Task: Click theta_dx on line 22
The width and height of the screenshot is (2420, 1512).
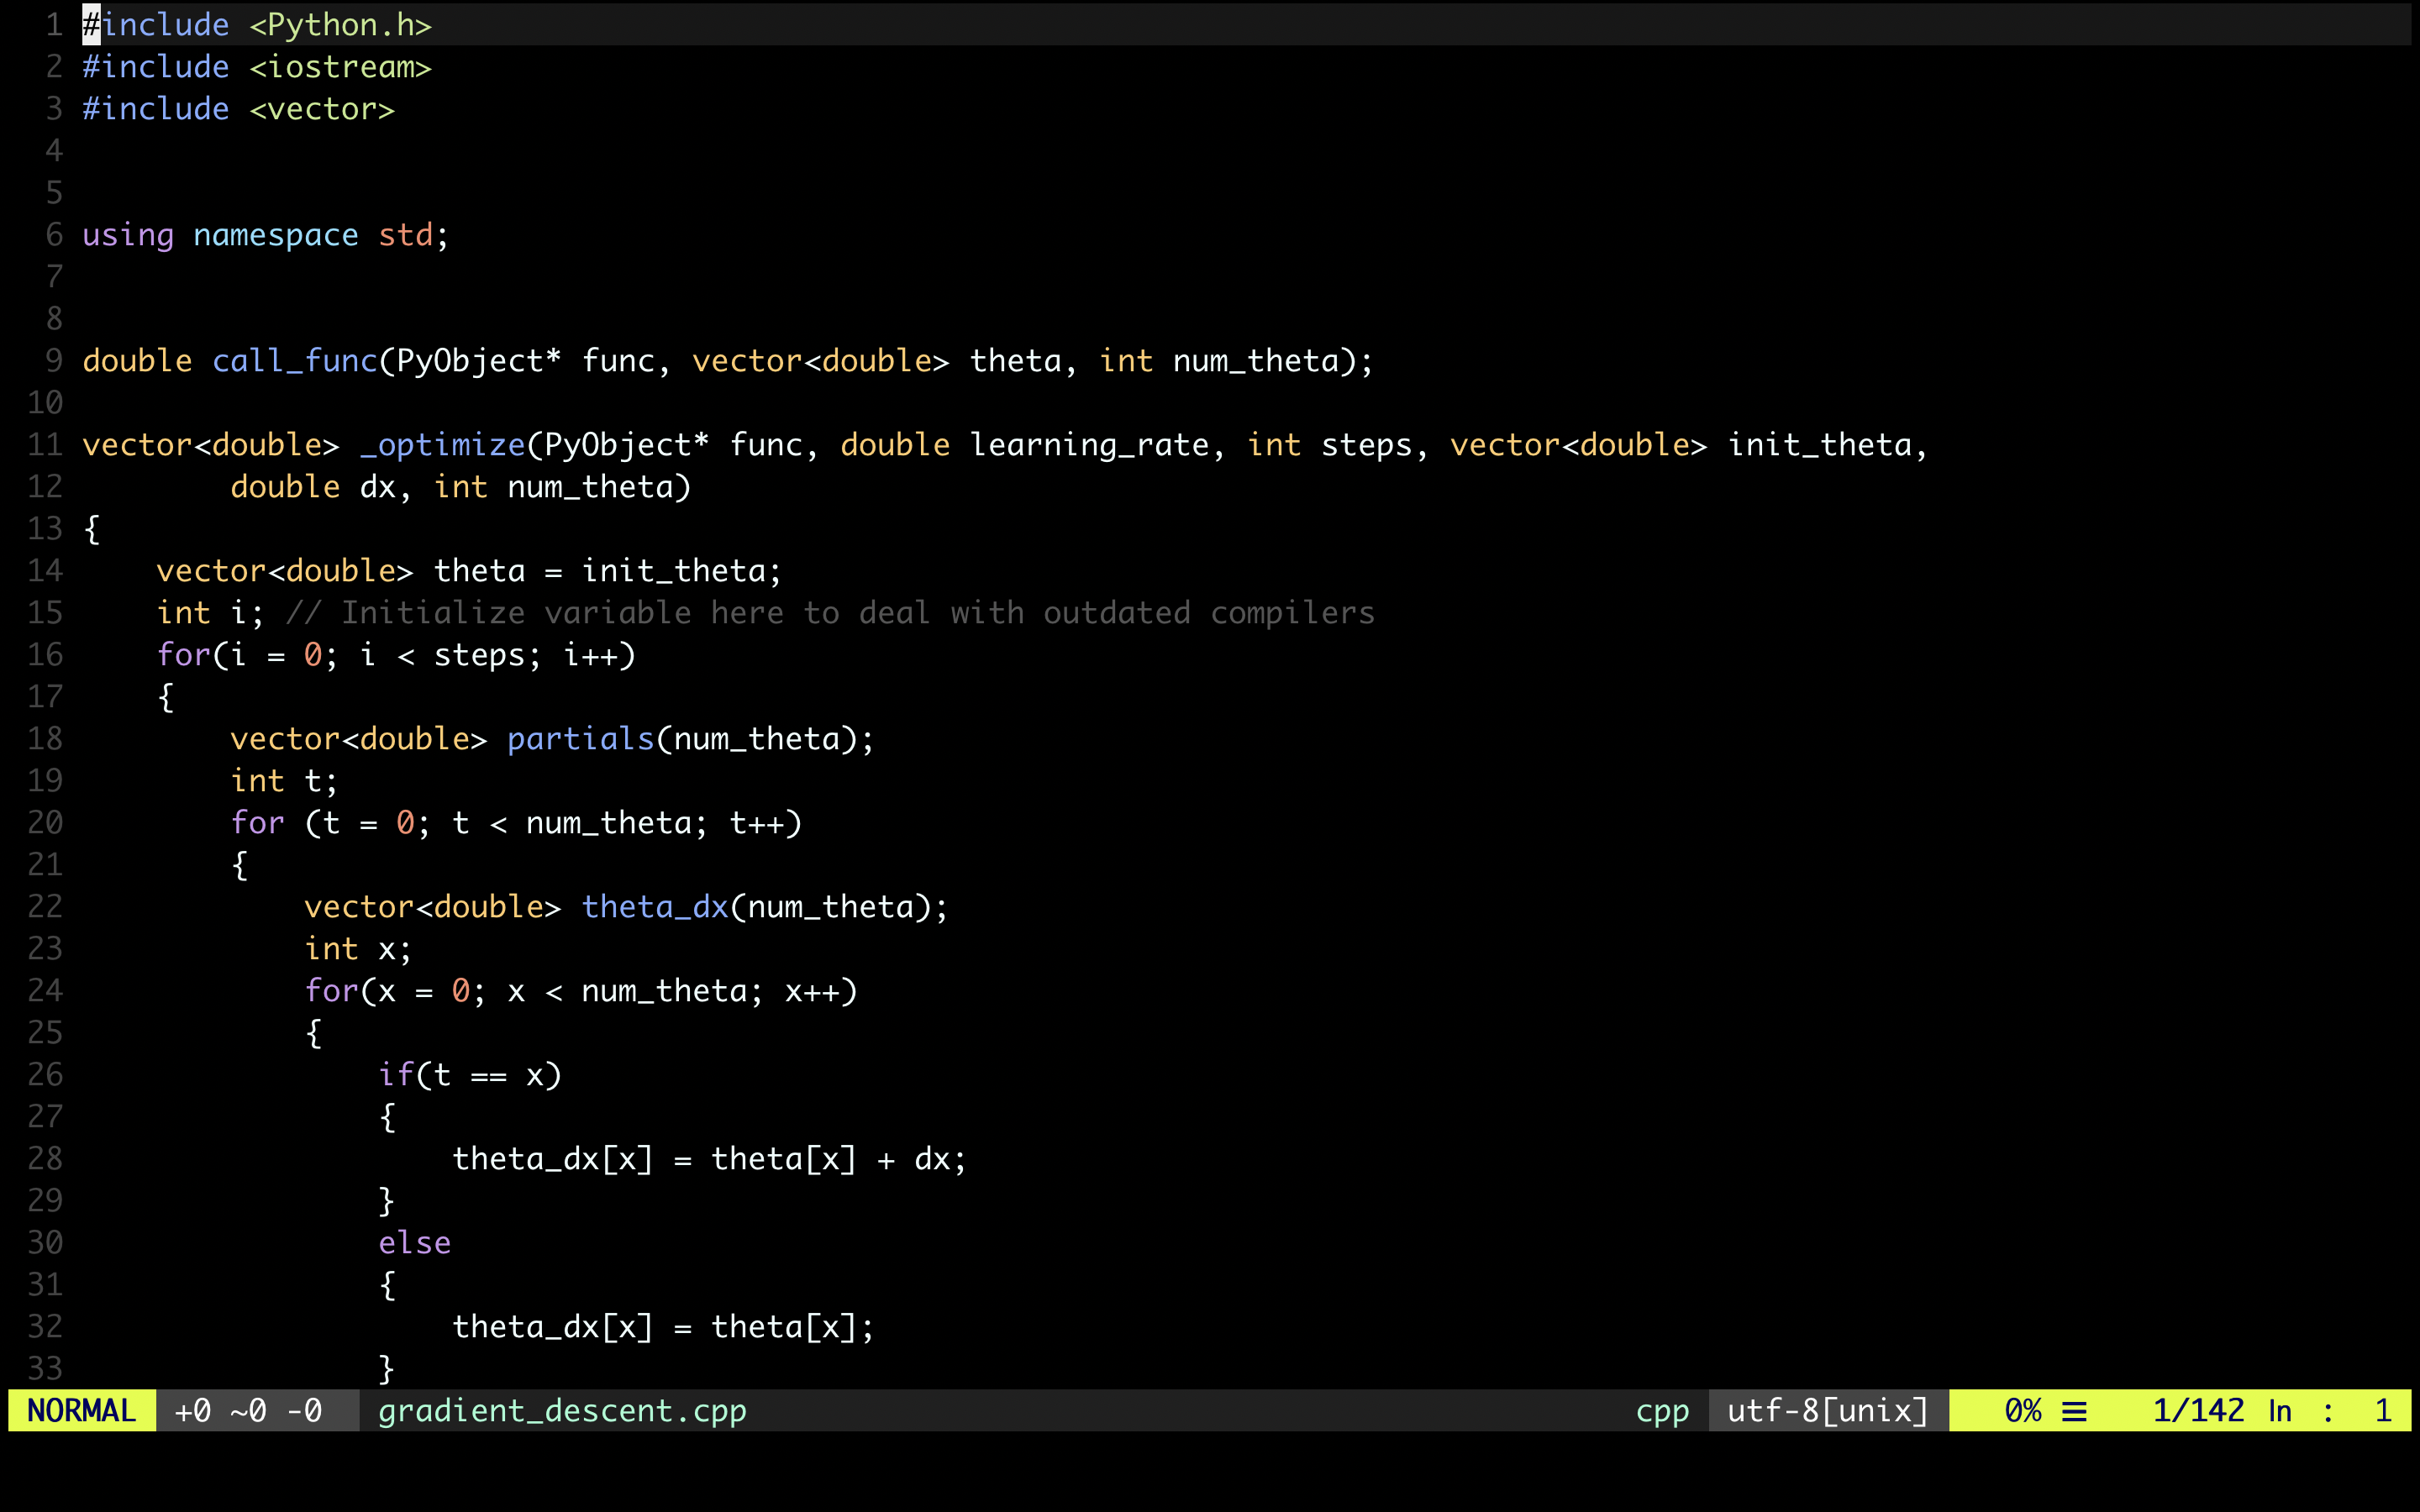Action: [x=655, y=907]
